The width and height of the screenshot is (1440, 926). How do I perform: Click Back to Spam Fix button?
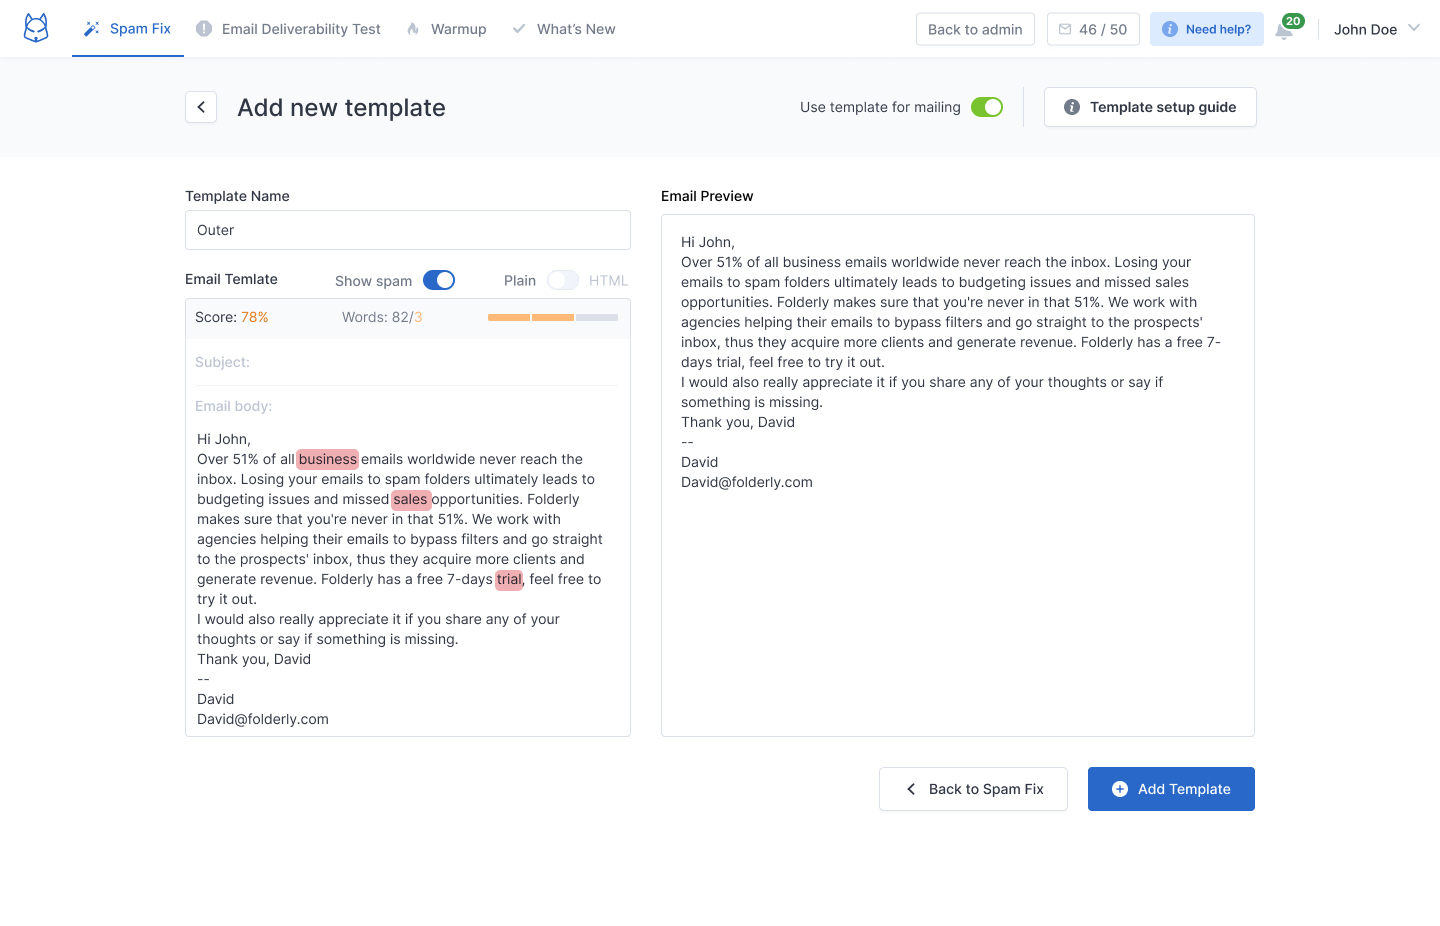point(973,789)
